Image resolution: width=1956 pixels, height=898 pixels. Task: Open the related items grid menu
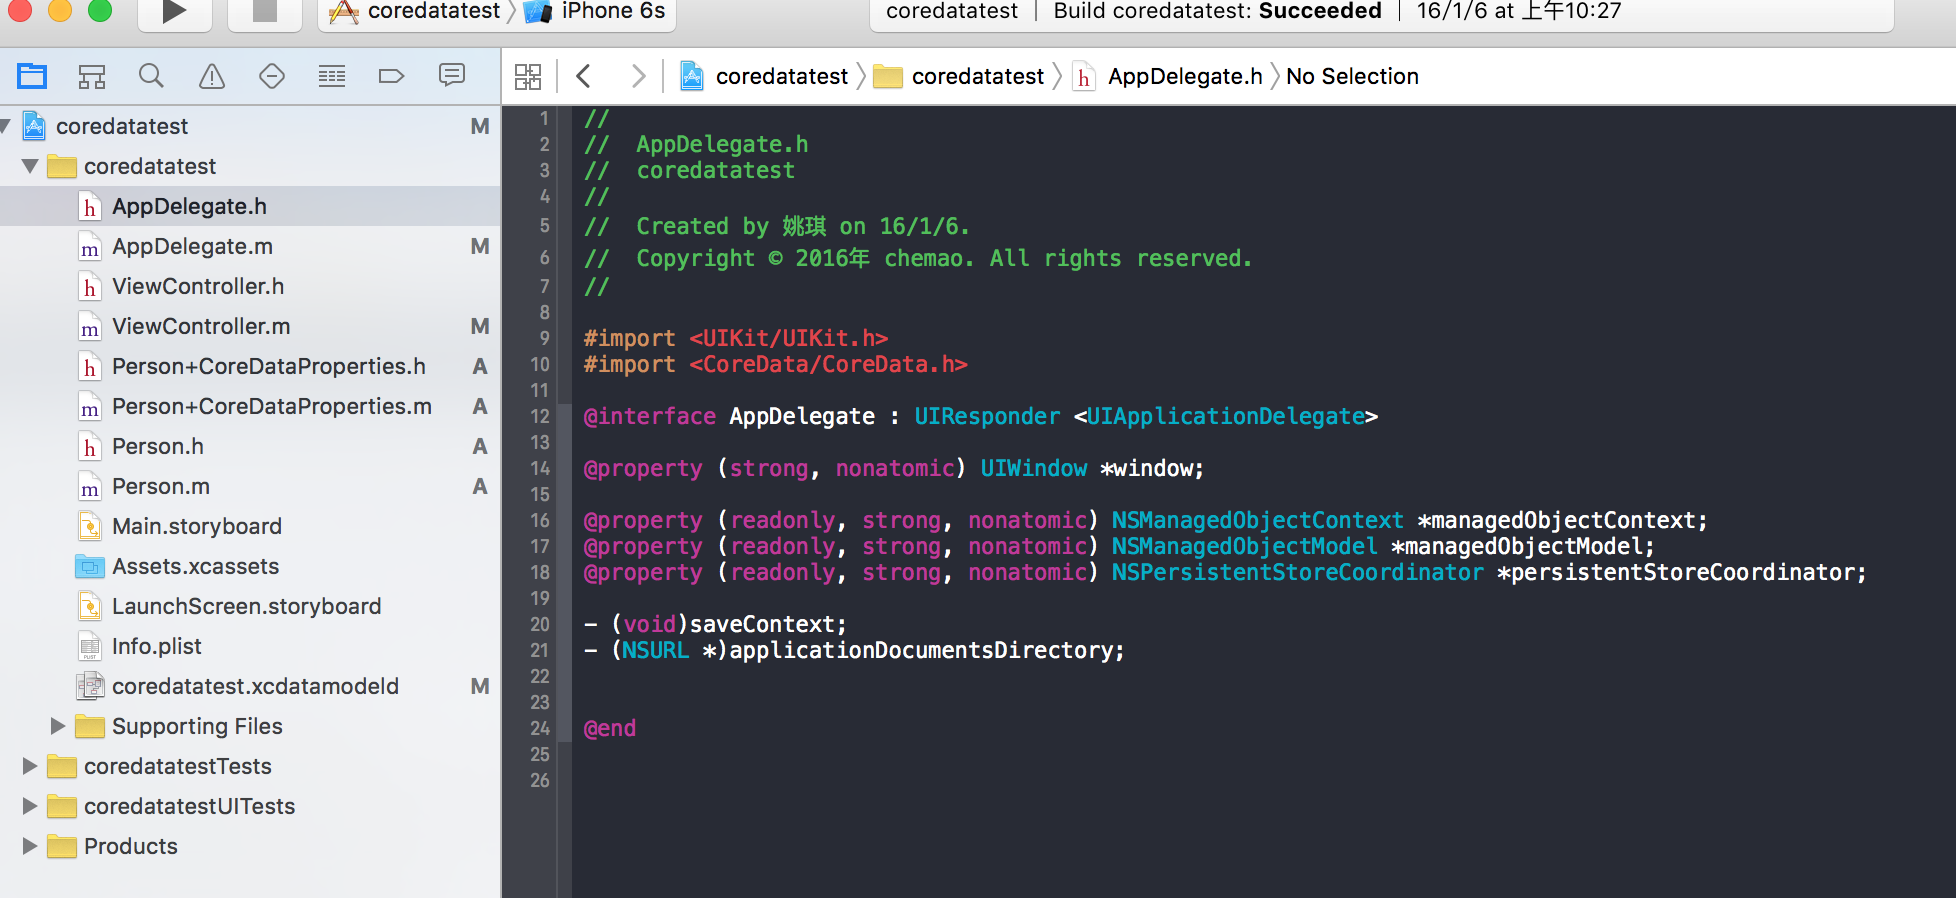(x=528, y=77)
